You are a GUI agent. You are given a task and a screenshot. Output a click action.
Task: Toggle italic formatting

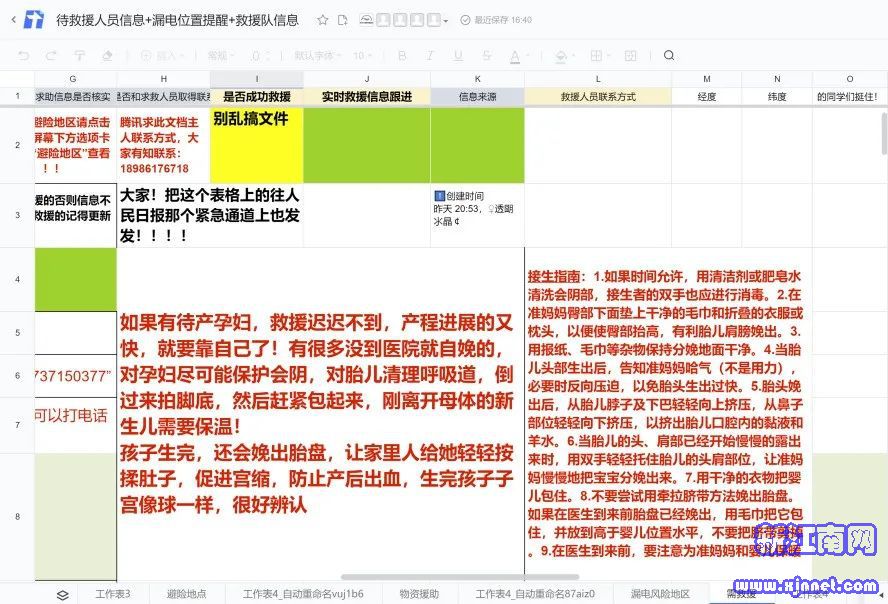430,55
